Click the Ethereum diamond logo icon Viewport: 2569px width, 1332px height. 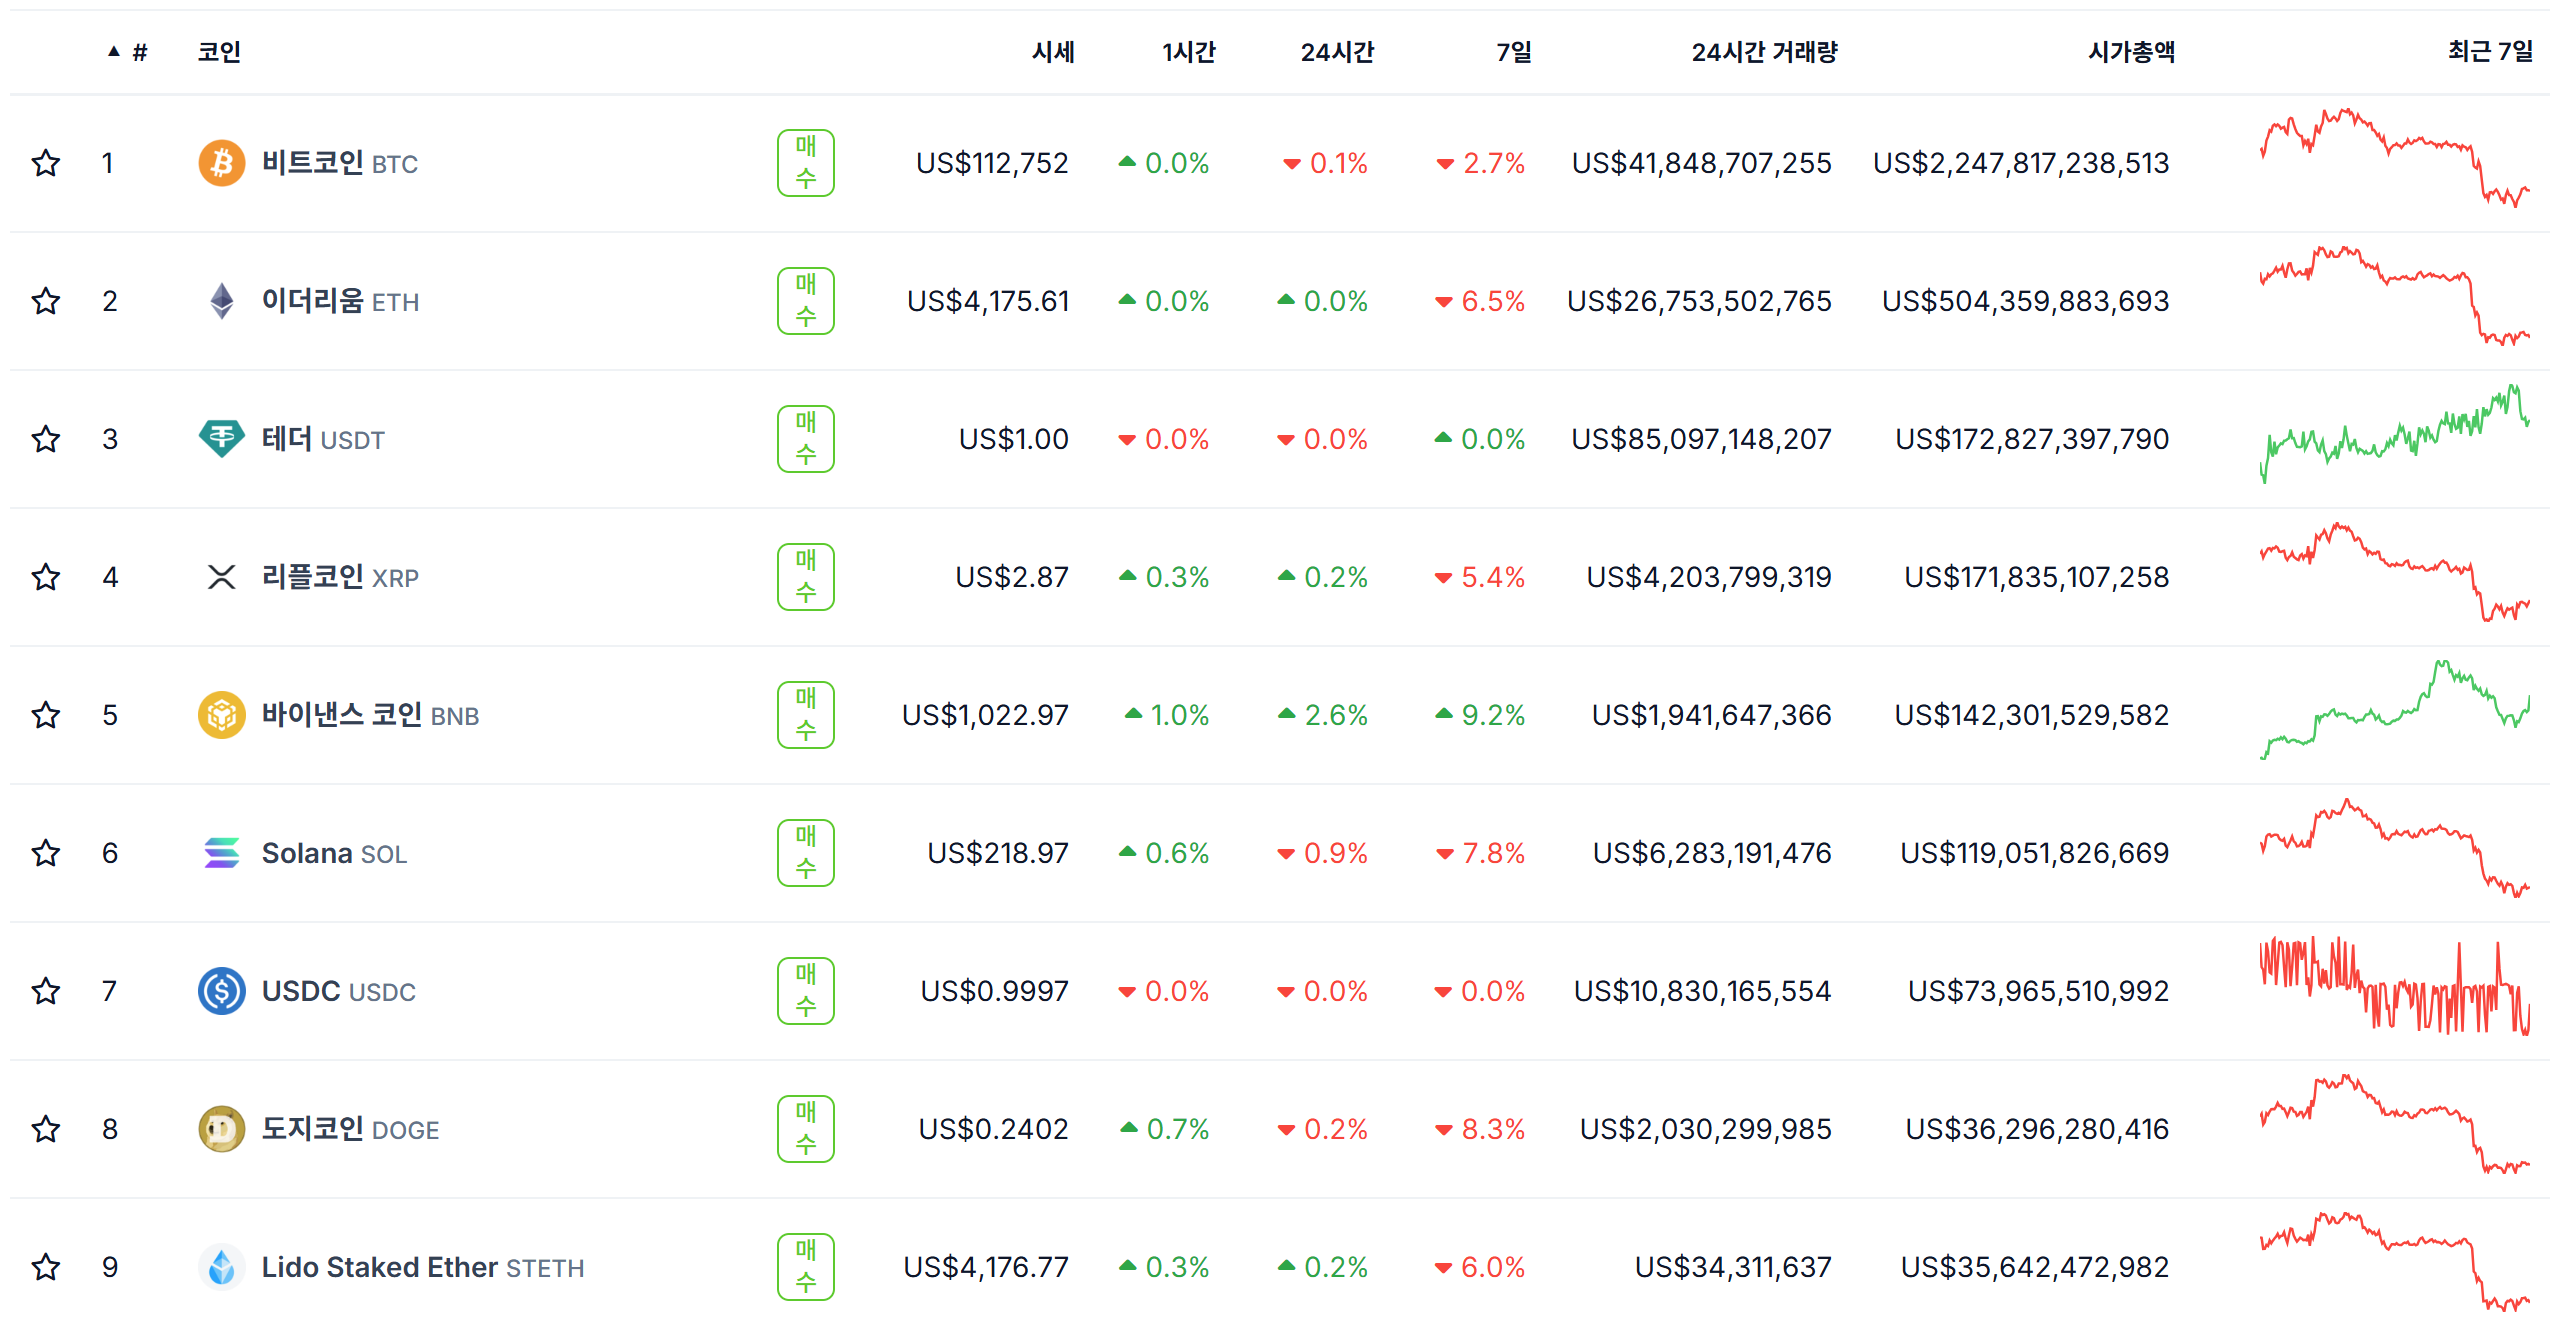click(222, 301)
